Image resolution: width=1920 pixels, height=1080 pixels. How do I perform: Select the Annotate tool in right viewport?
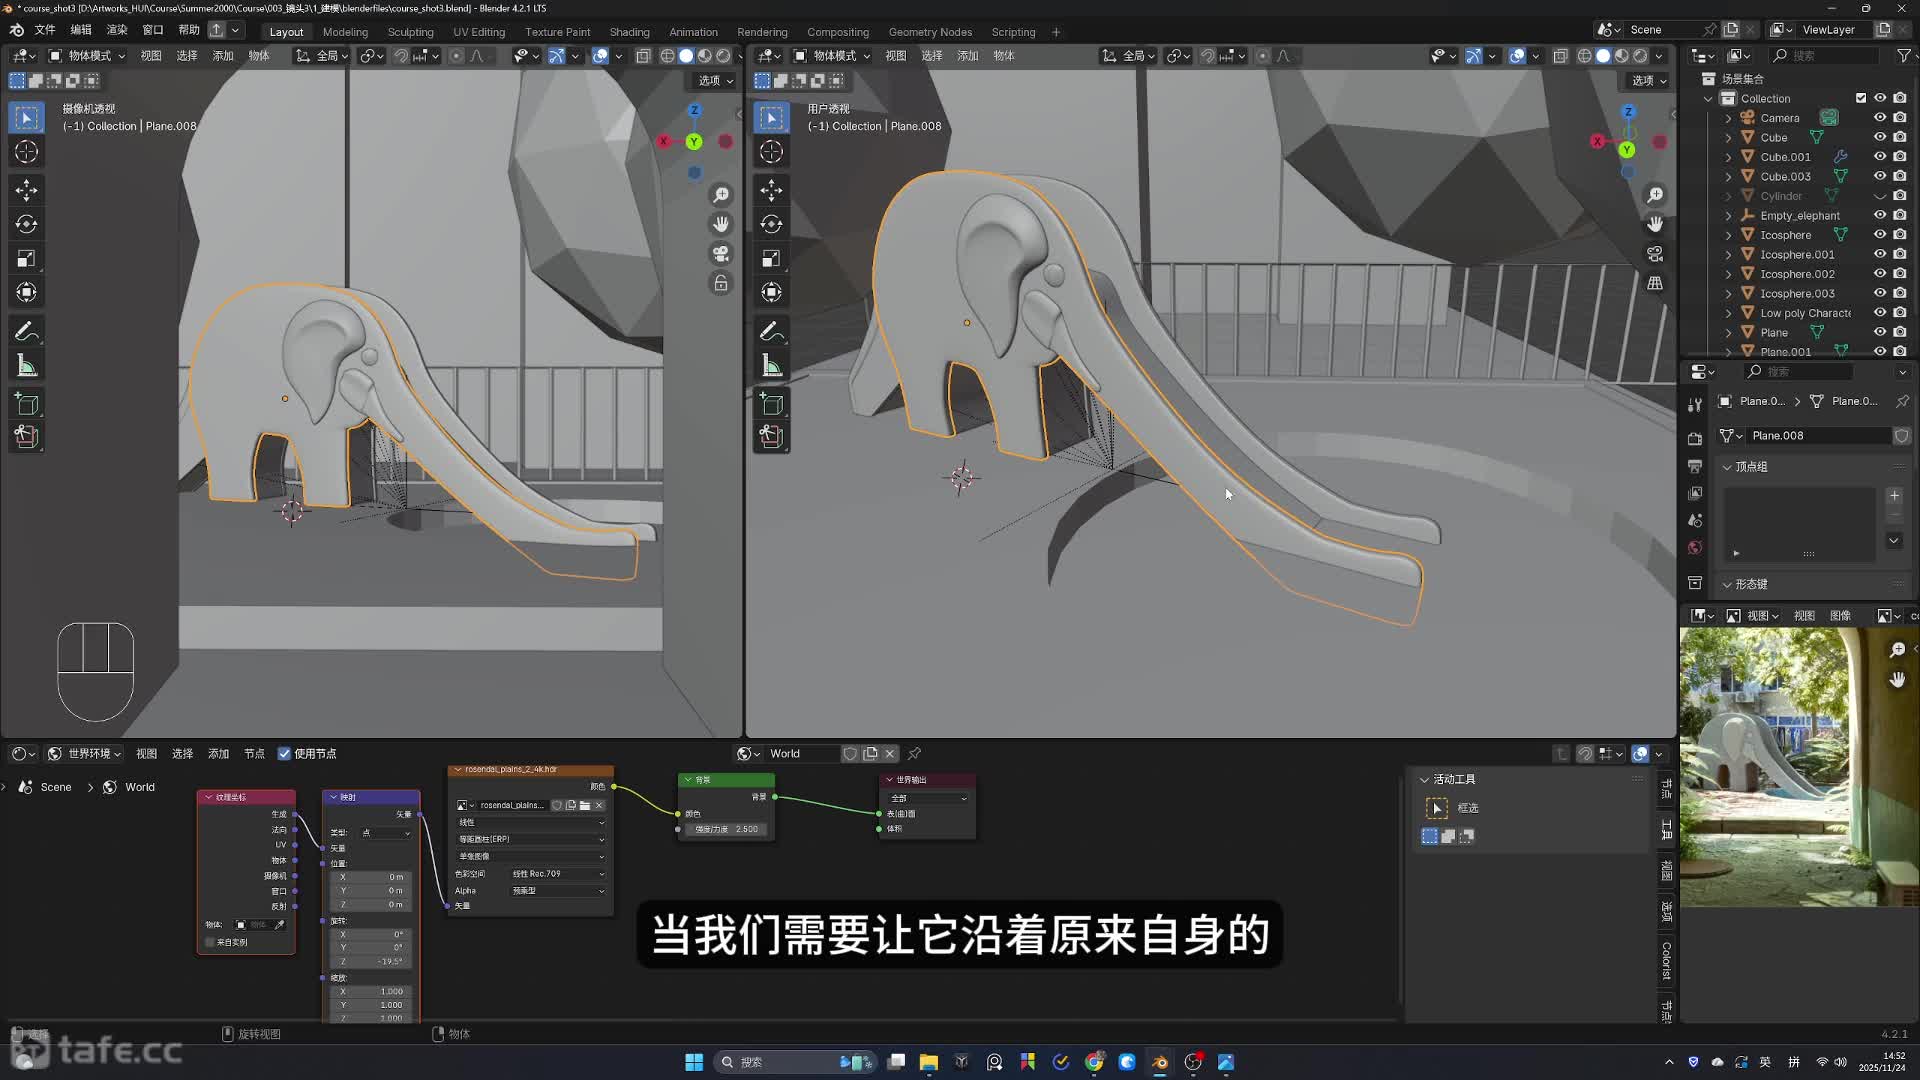coord(771,331)
